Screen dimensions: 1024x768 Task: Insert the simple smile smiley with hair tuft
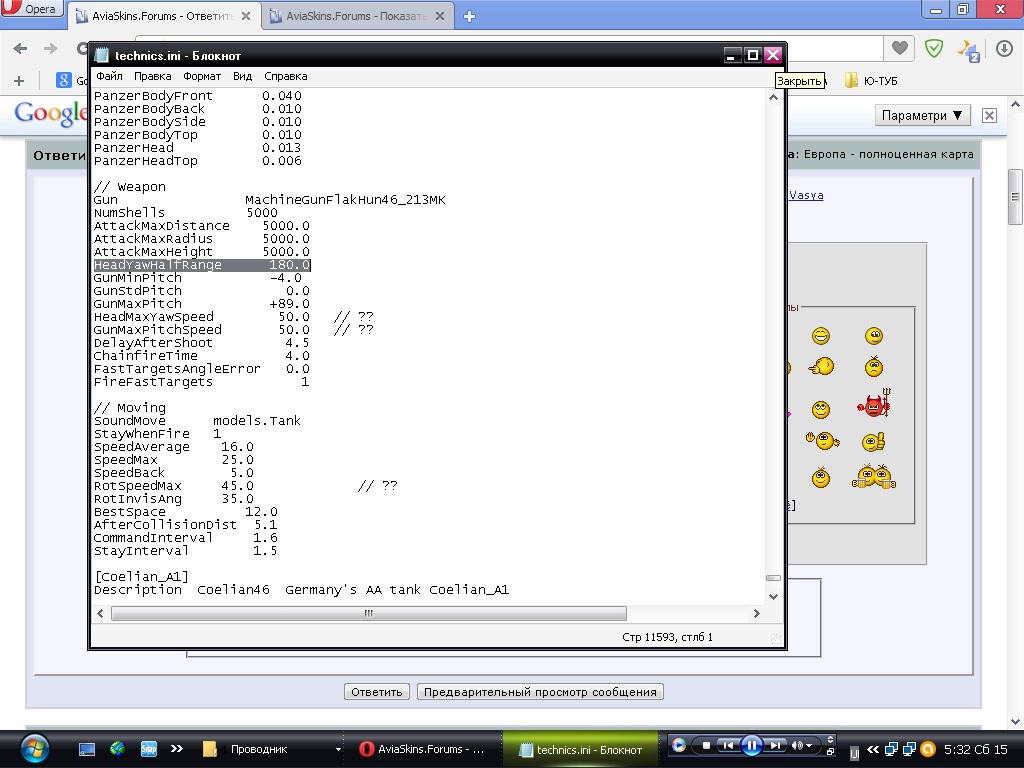(x=821, y=478)
